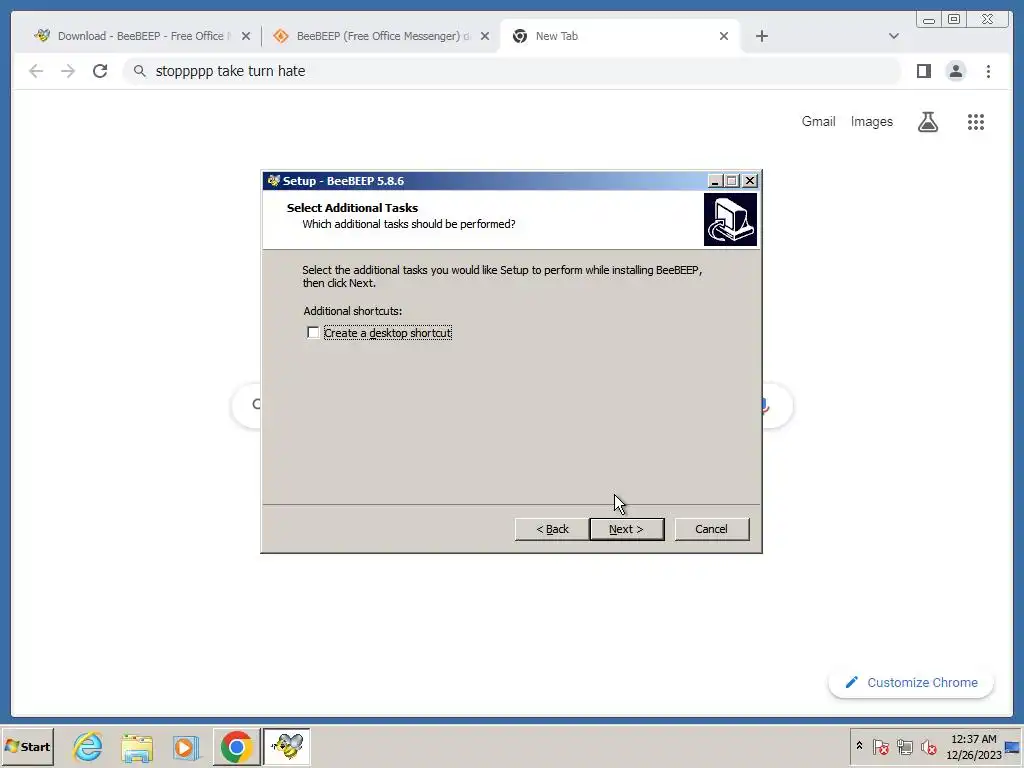Cancel the BeeBEEP installation
This screenshot has height=768, width=1024.
coord(711,529)
